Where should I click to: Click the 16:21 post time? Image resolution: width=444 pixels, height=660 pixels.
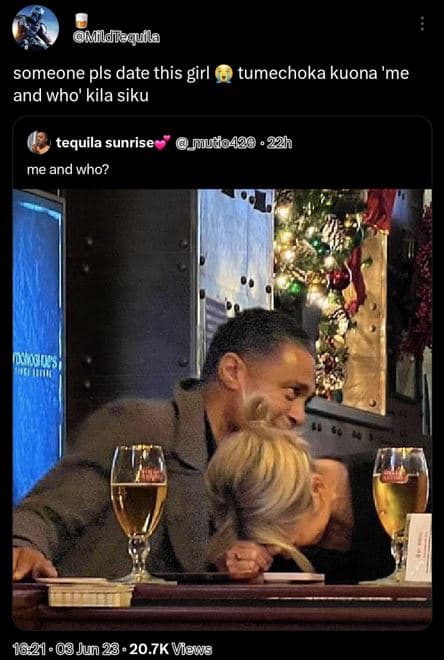click(x=29, y=649)
